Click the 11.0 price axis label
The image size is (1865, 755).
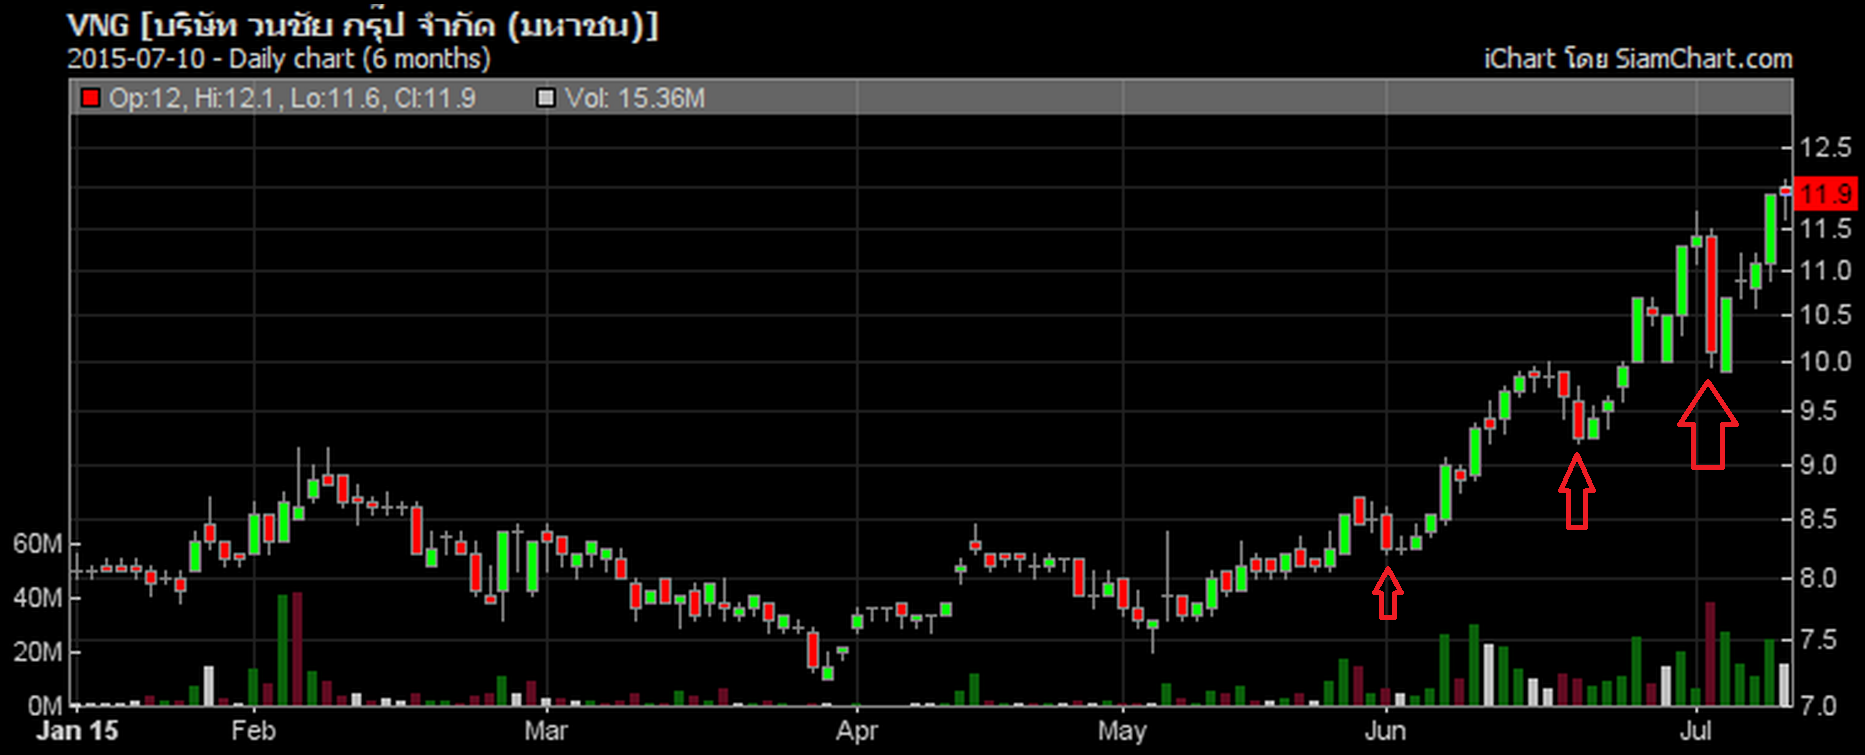coord(1825,271)
